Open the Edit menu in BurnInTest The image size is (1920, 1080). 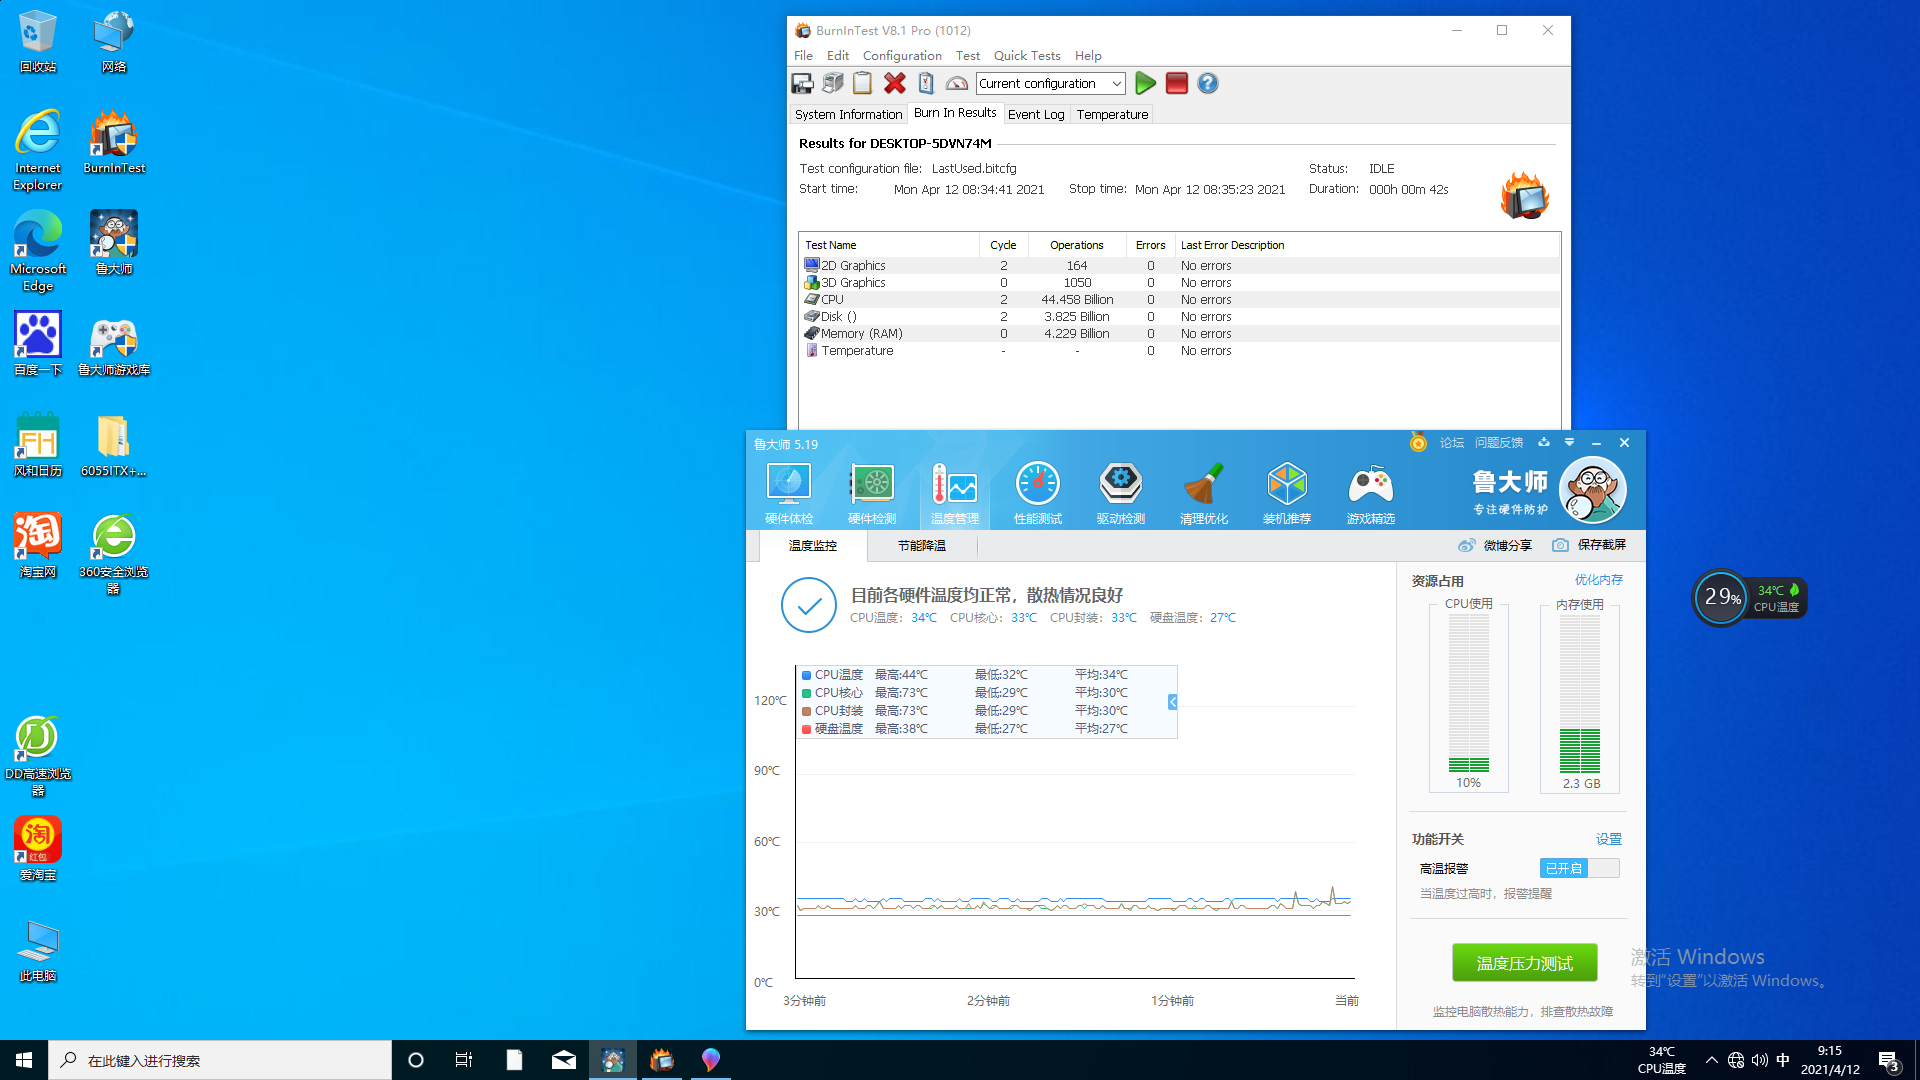(x=838, y=56)
